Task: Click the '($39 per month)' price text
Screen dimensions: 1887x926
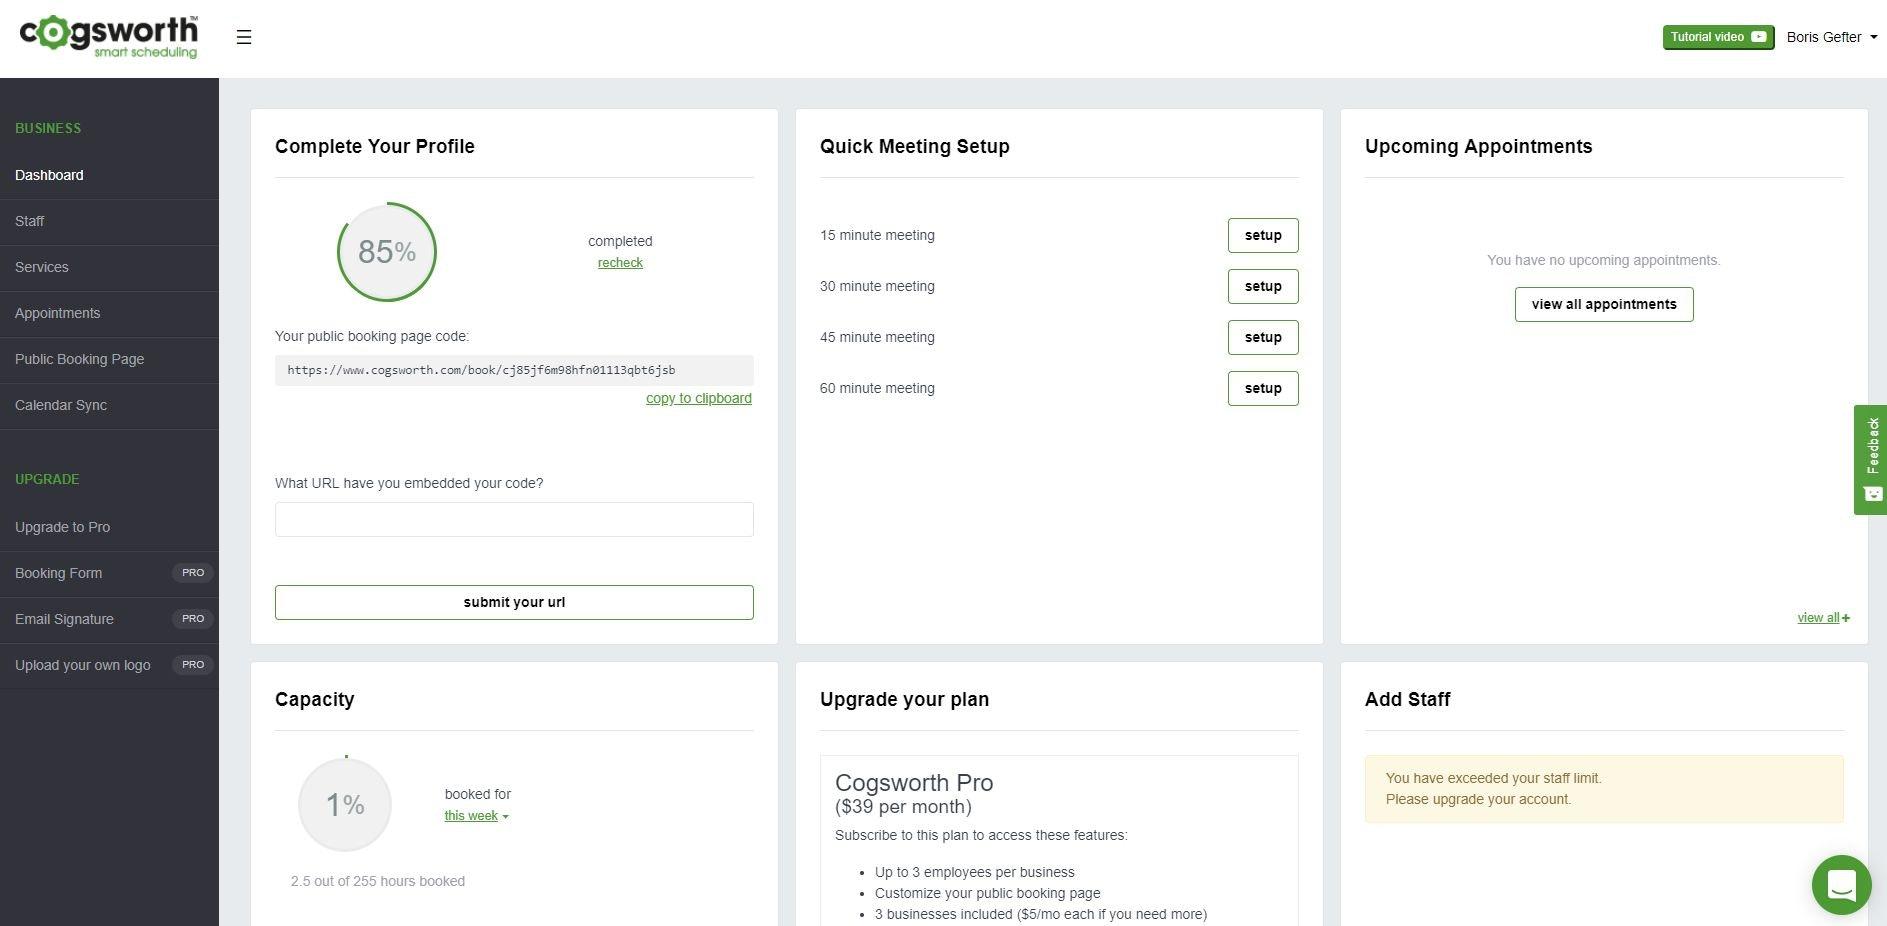Action: tap(903, 807)
